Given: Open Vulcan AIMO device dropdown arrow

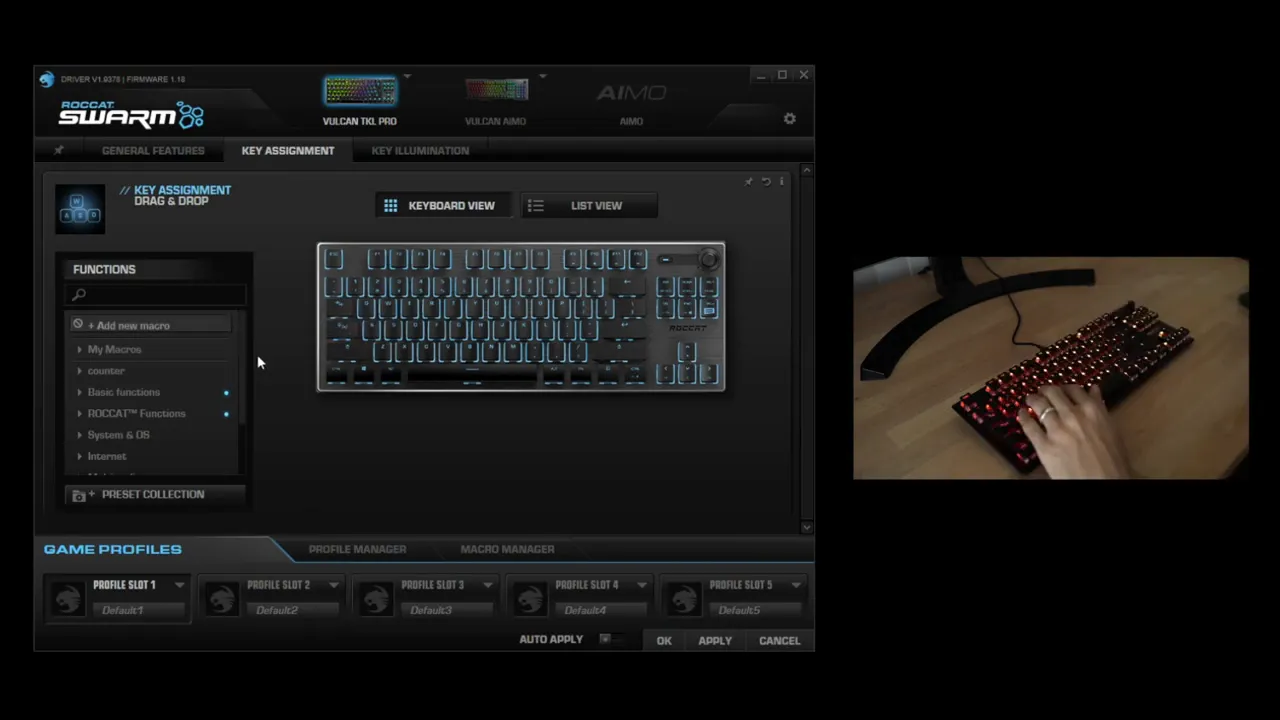Looking at the screenshot, I should point(543,76).
